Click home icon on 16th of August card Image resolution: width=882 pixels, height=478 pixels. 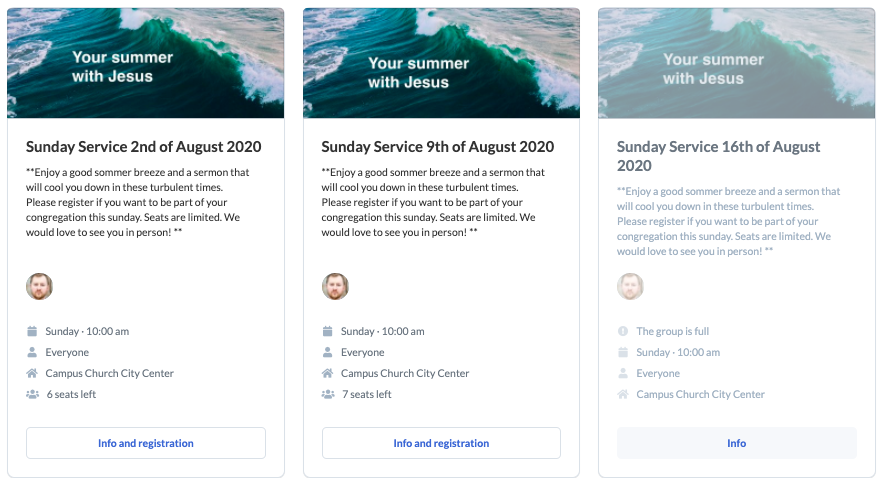tap(623, 394)
